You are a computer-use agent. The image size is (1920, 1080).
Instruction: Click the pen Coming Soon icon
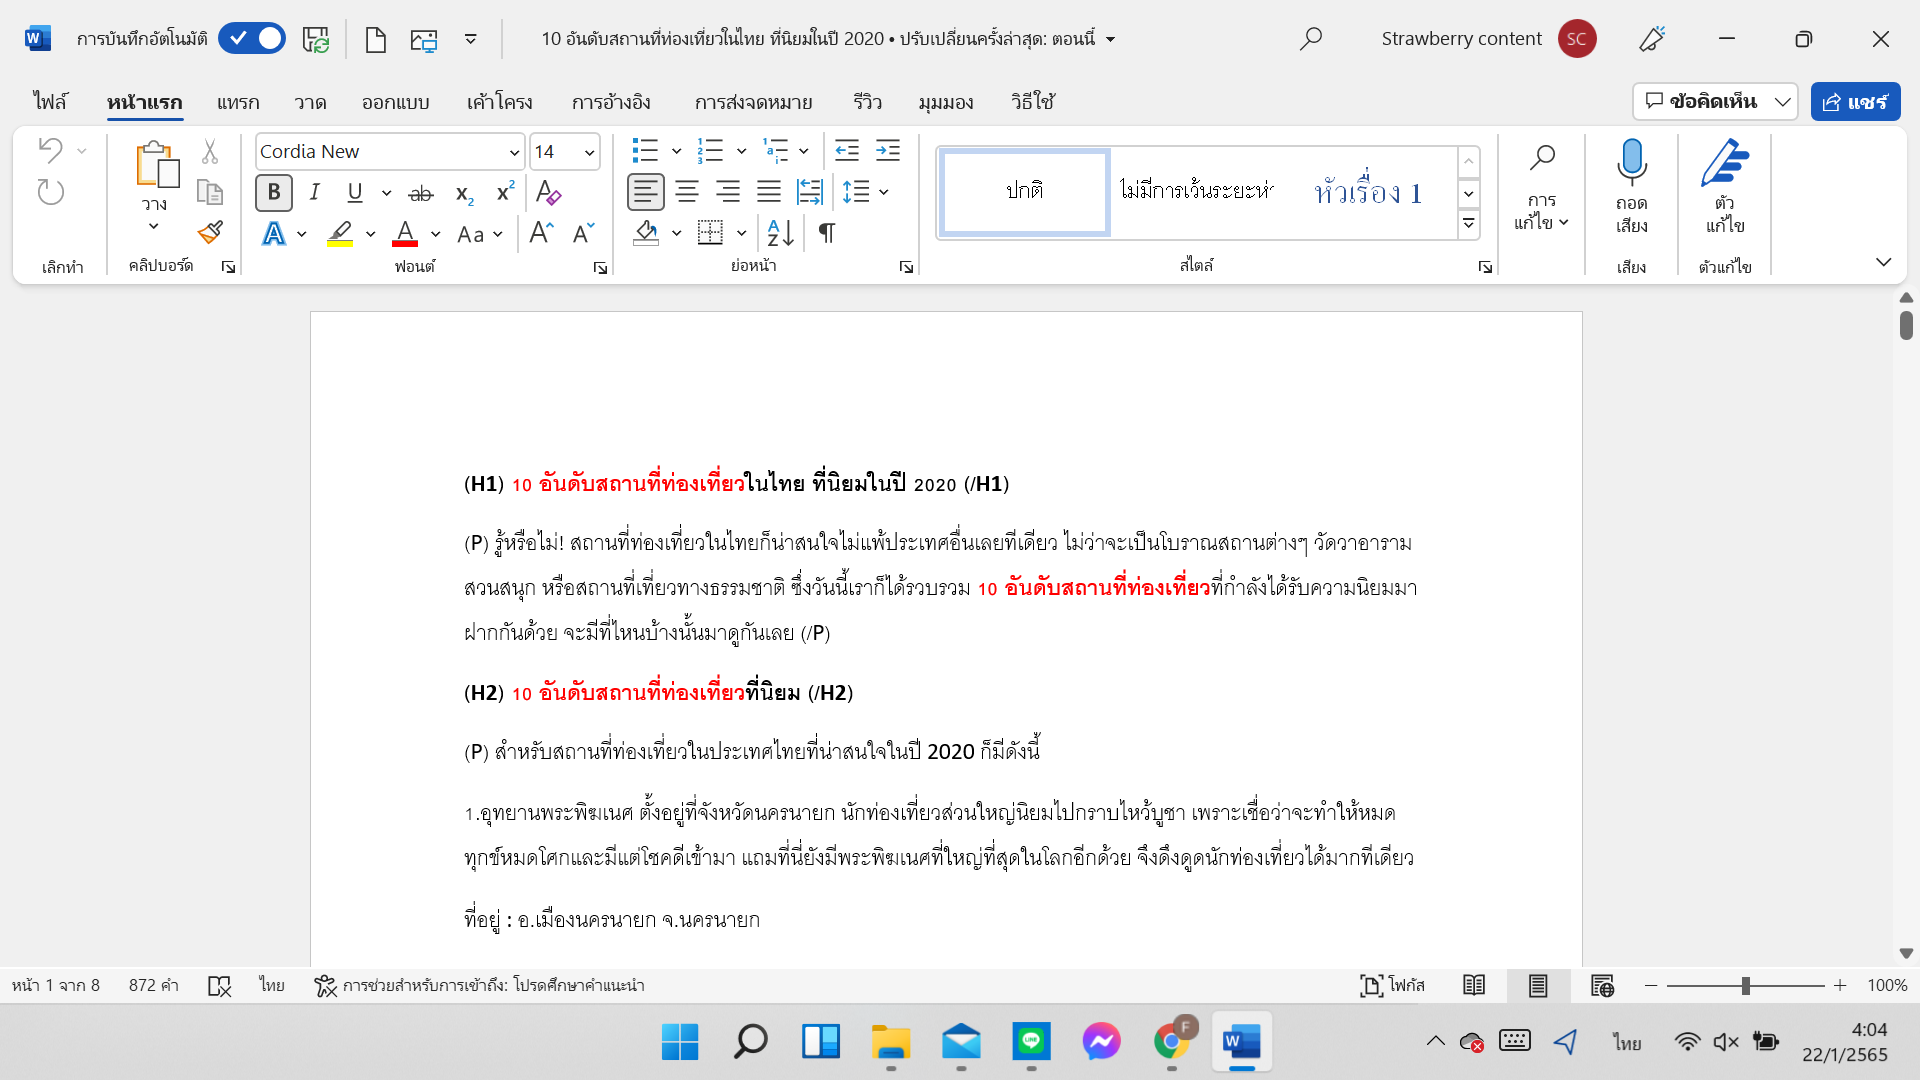click(x=1652, y=39)
